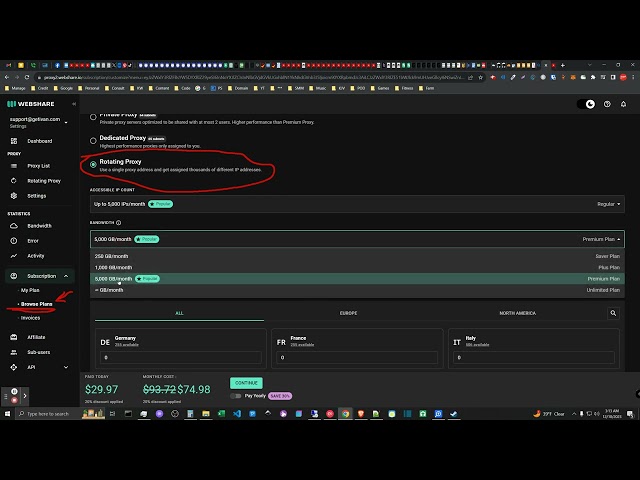Click the Webshare logo
The image size is (640, 480).
(31, 104)
